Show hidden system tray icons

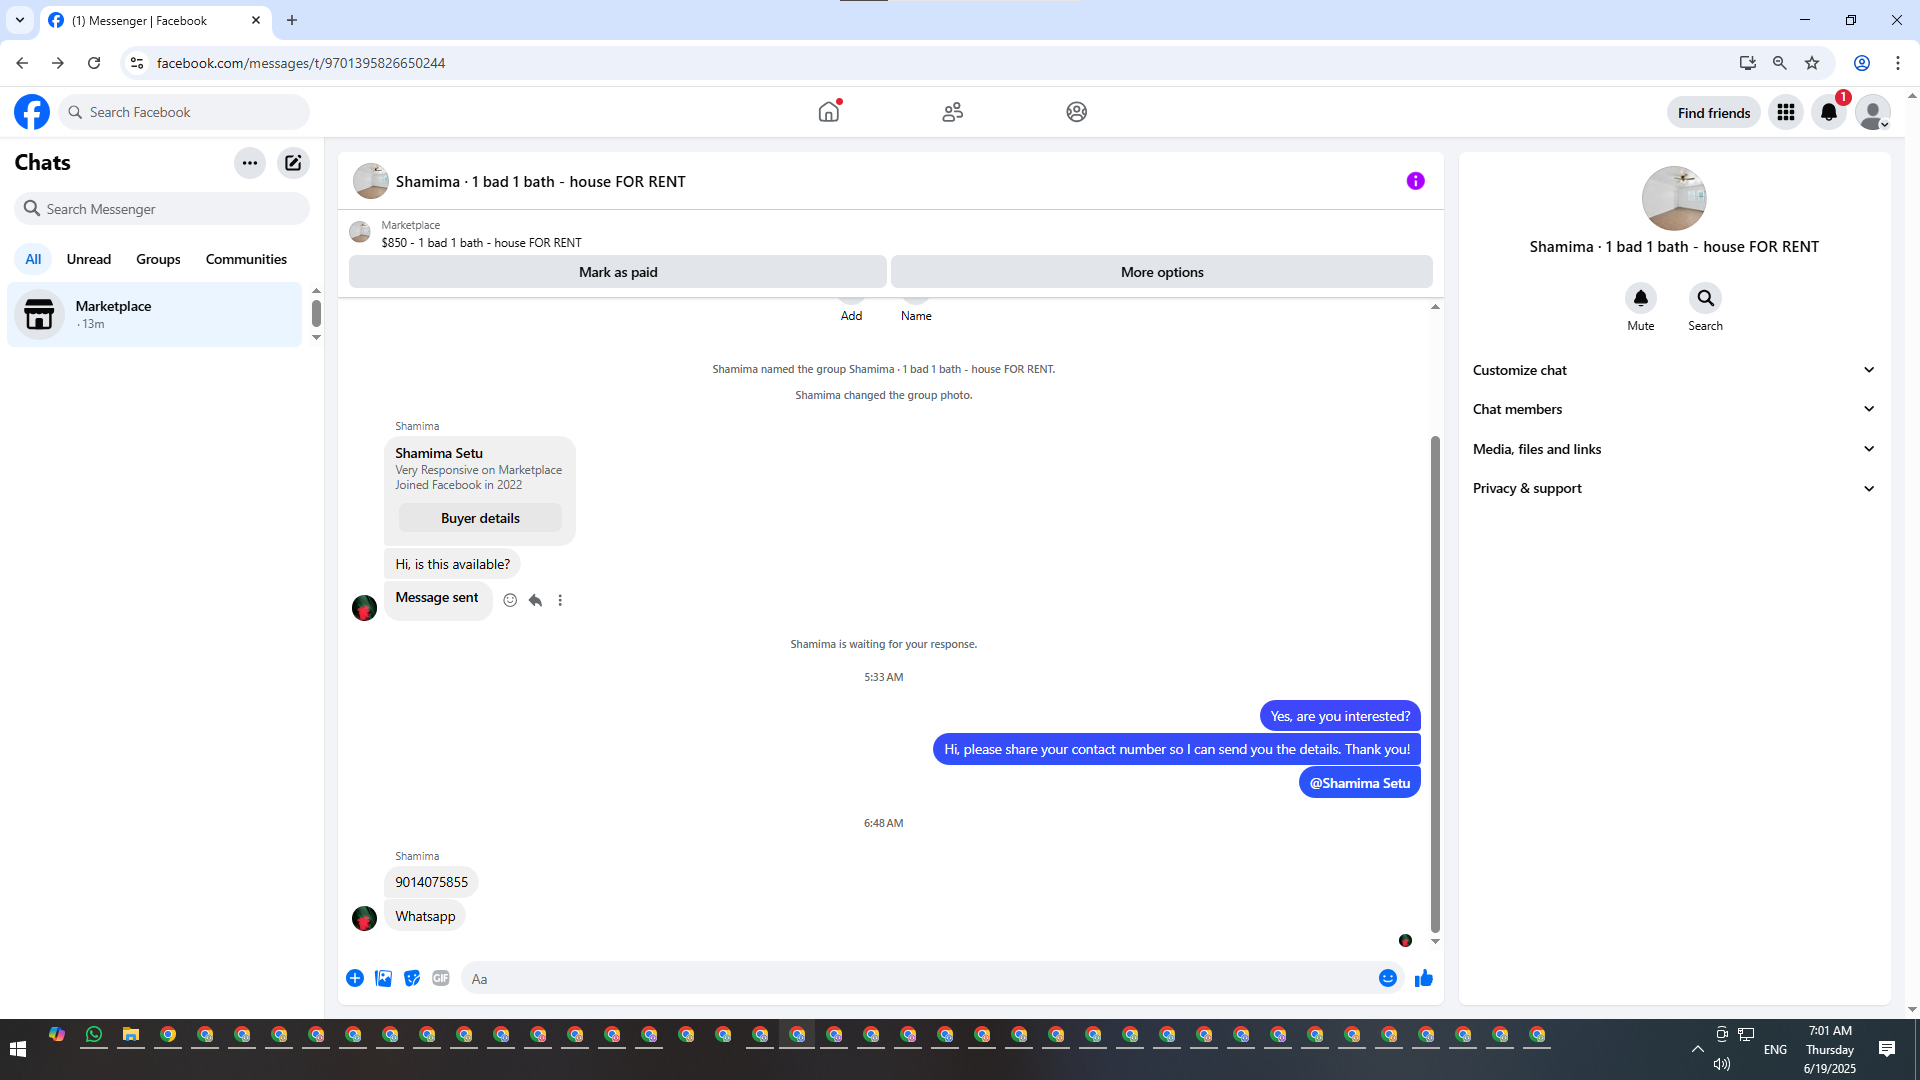click(1697, 1049)
